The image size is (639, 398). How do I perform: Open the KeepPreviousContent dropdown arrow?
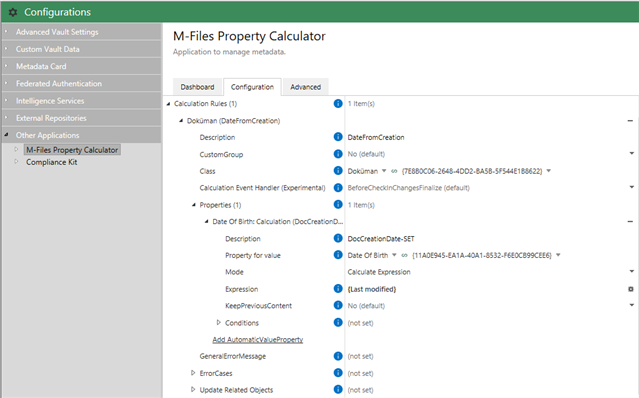tap(631, 305)
